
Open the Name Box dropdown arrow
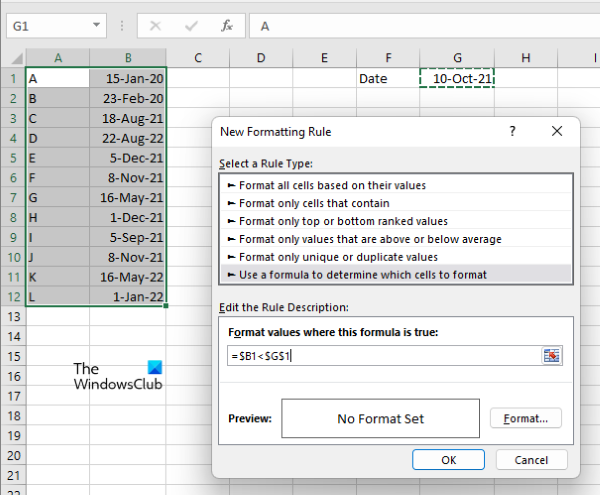(97, 23)
